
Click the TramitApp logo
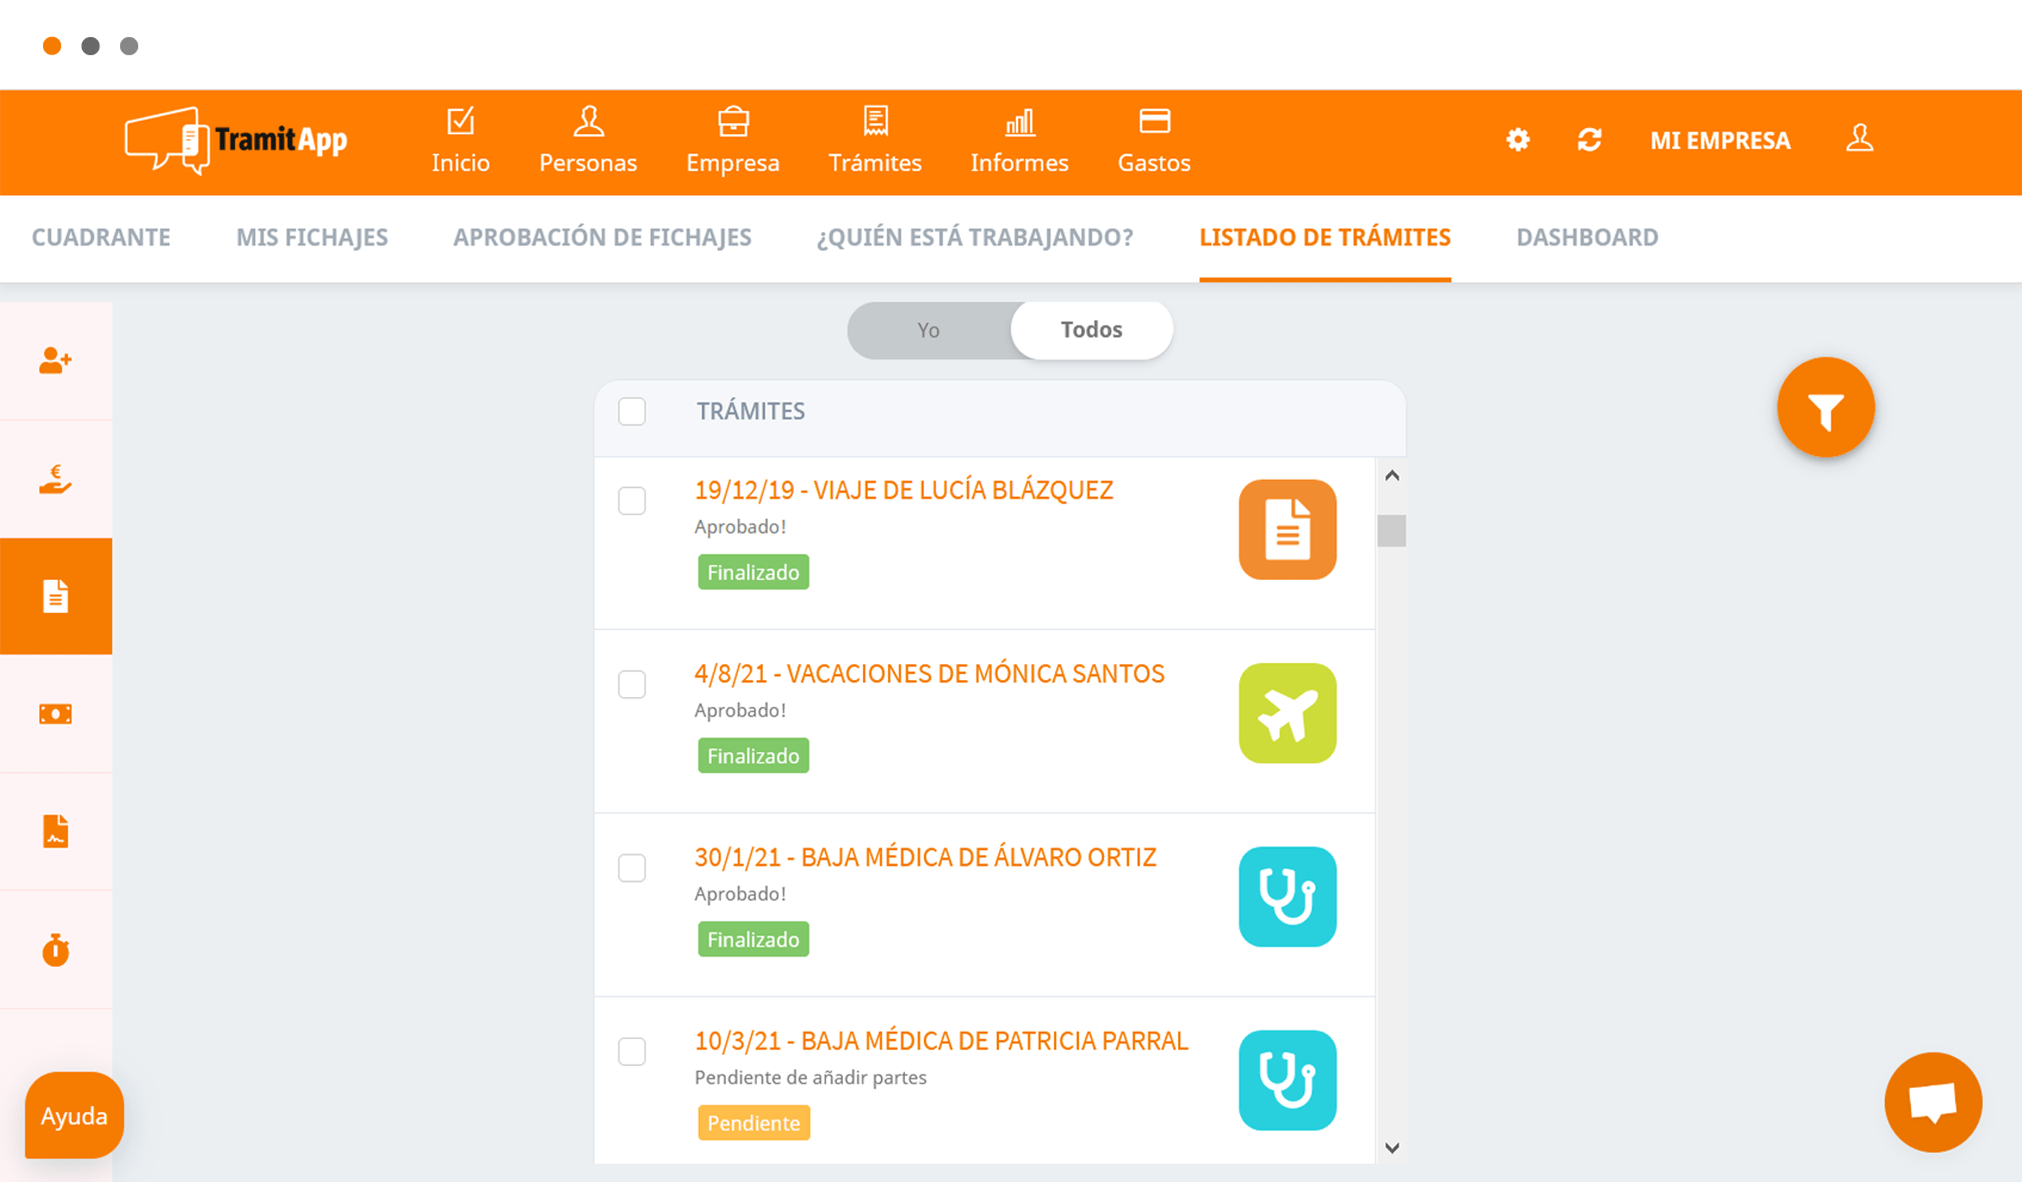click(236, 141)
